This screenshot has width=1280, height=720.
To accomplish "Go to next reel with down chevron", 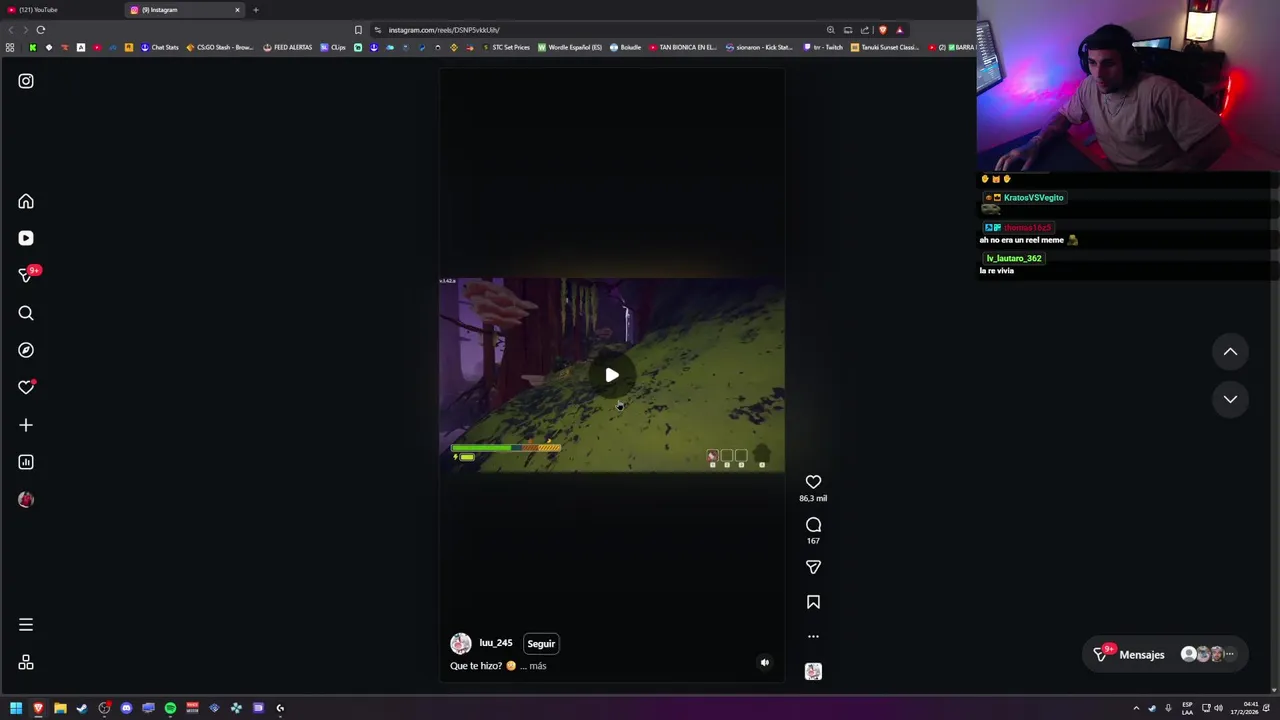I will [1230, 399].
